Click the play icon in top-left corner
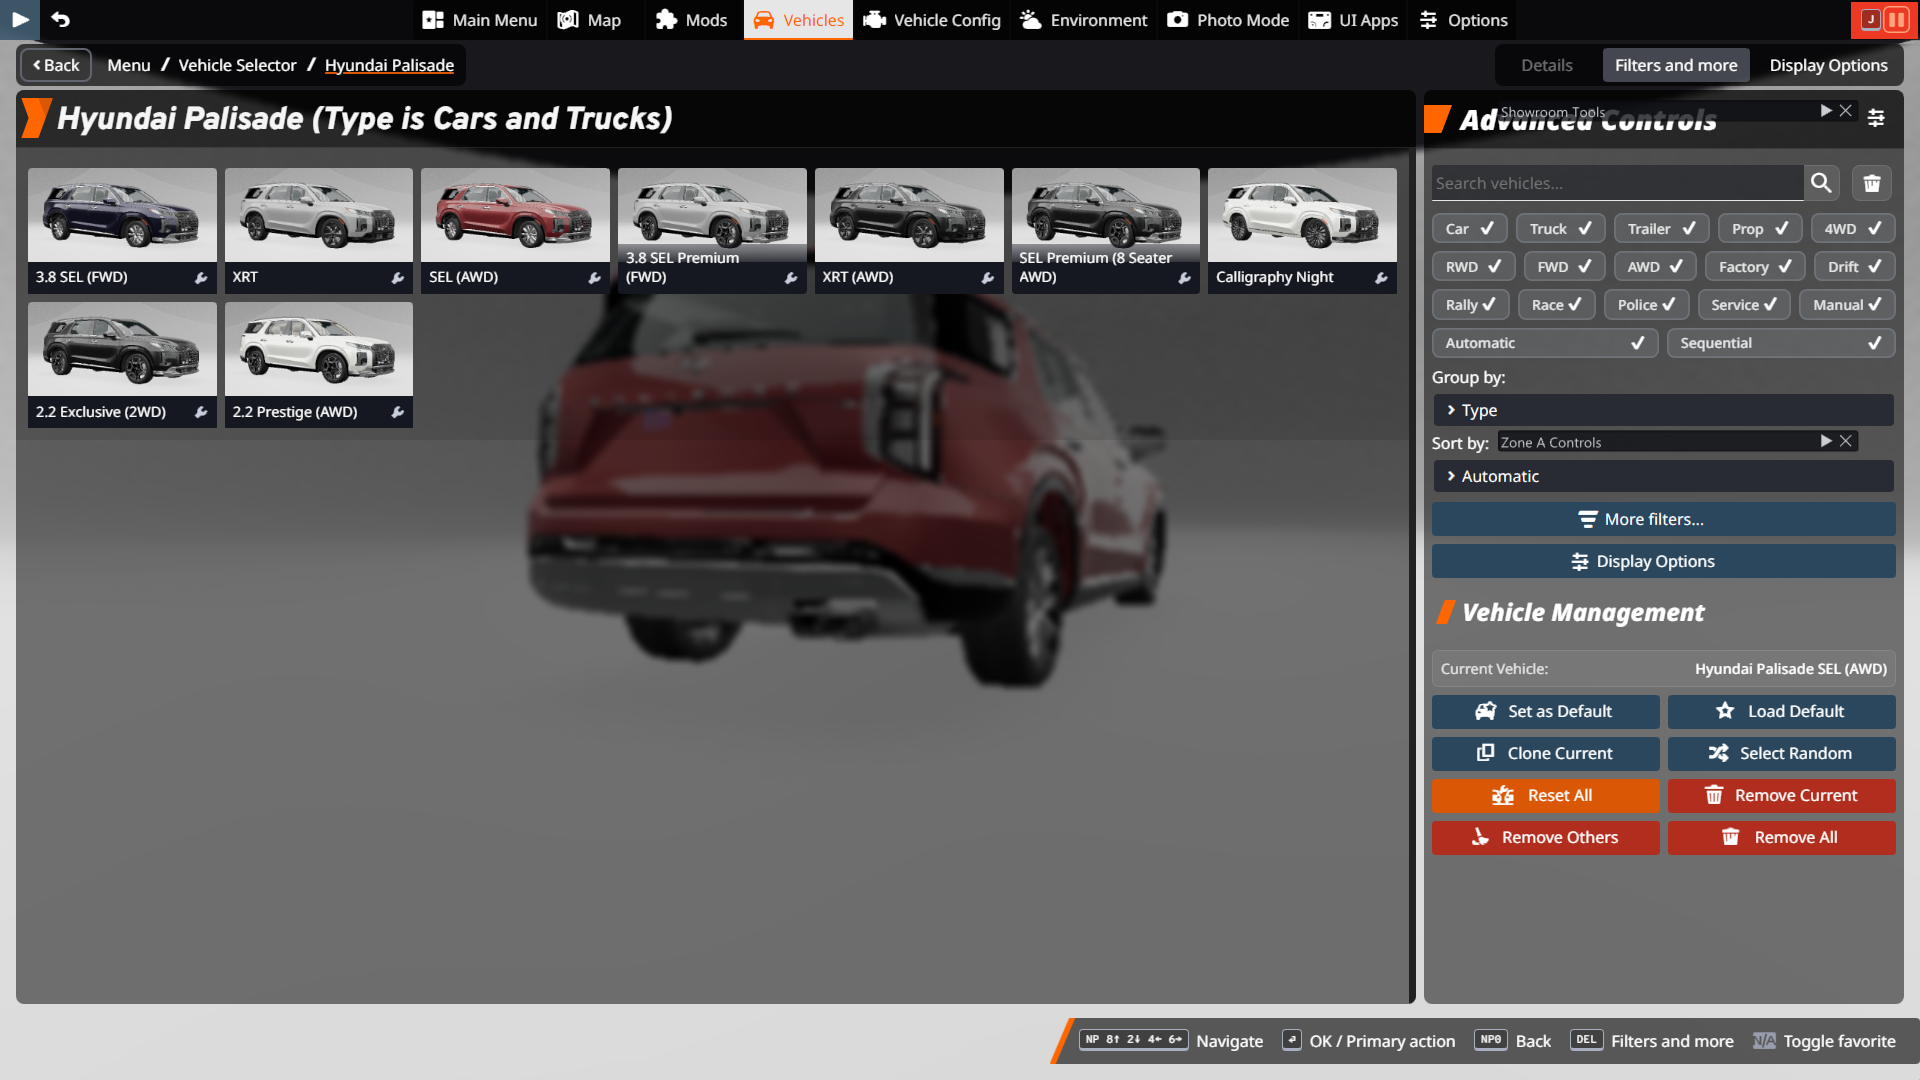The height and width of the screenshot is (1080, 1920). click(20, 19)
